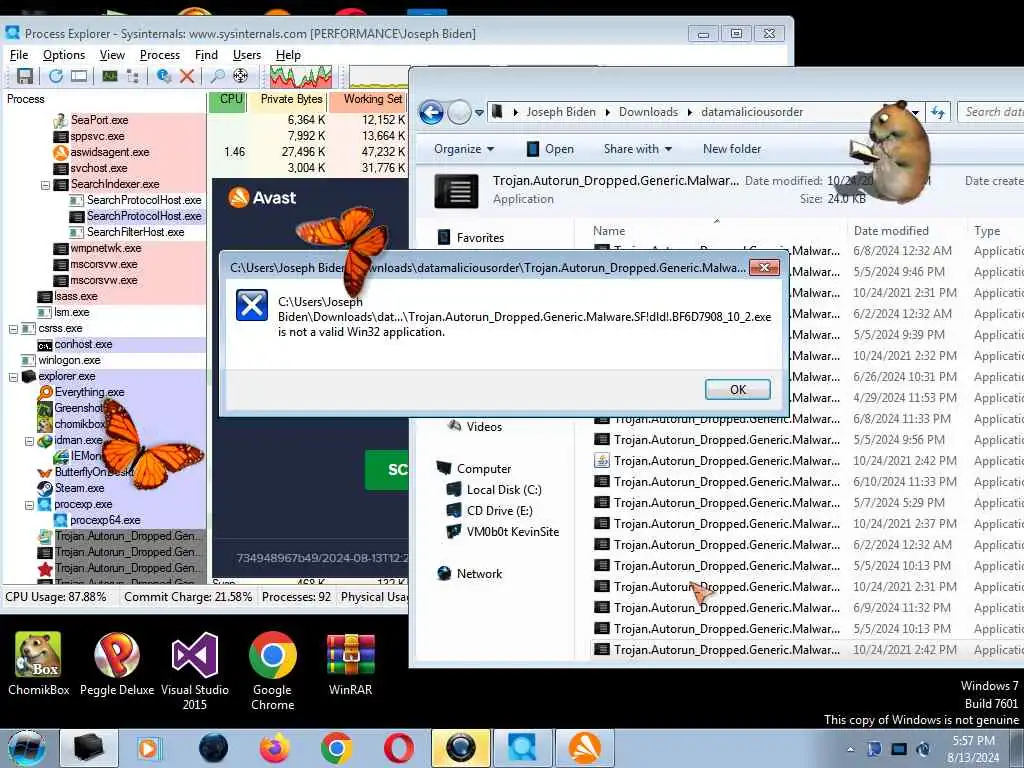Open the Organize dropdown in Explorer
The width and height of the screenshot is (1024, 768).
coord(464,149)
